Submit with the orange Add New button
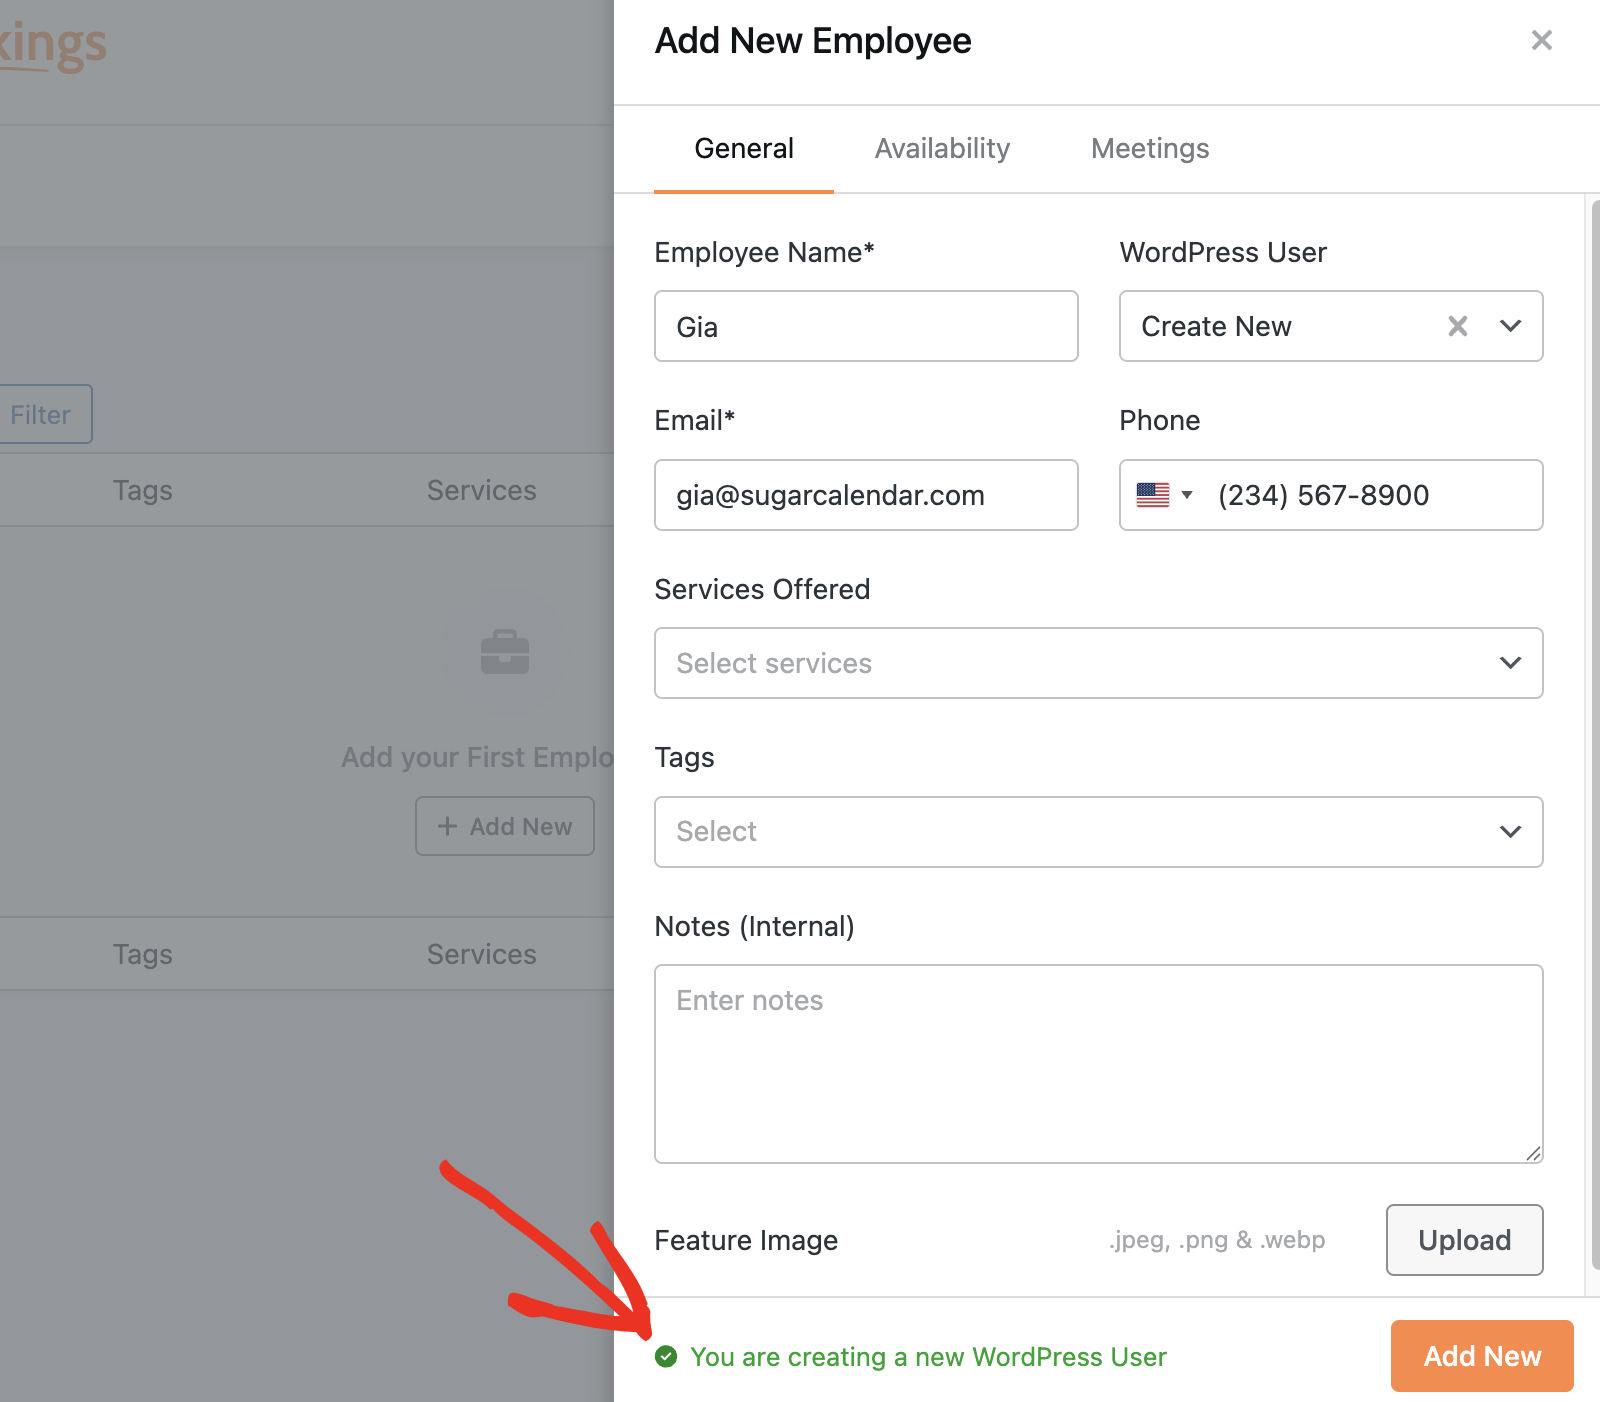This screenshot has height=1402, width=1600. (x=1482, y=1356)
